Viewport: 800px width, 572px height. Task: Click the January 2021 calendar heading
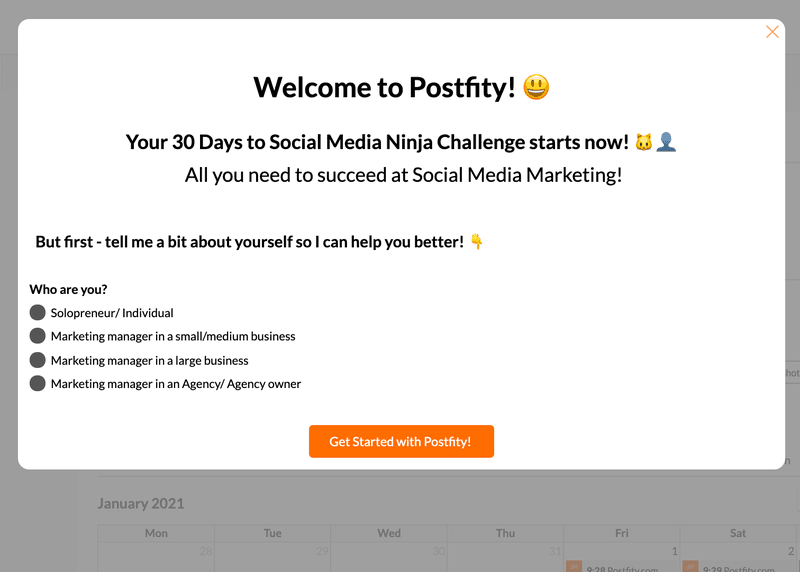[x=141, y=503]
